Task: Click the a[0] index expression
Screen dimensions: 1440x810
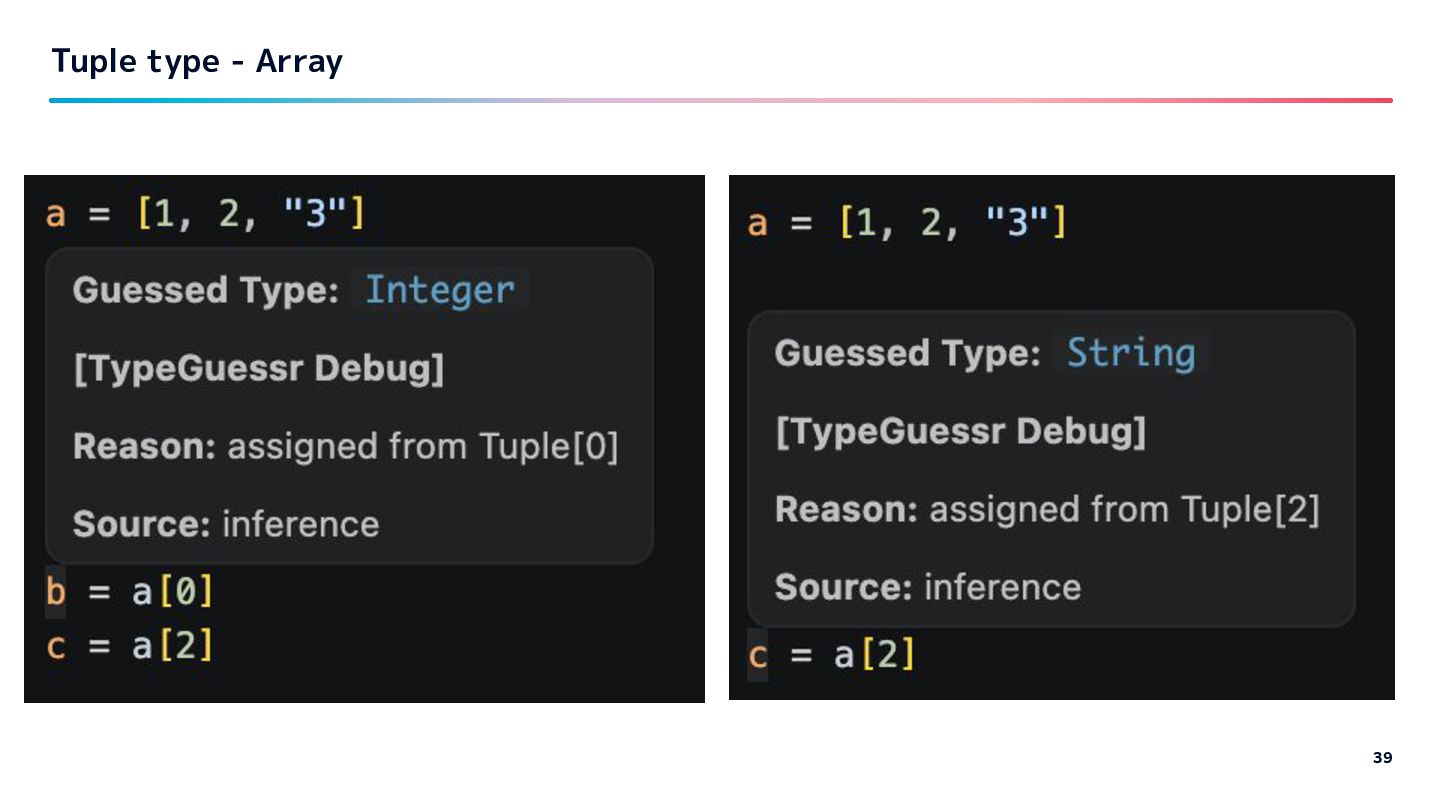Action: point(173,592)
